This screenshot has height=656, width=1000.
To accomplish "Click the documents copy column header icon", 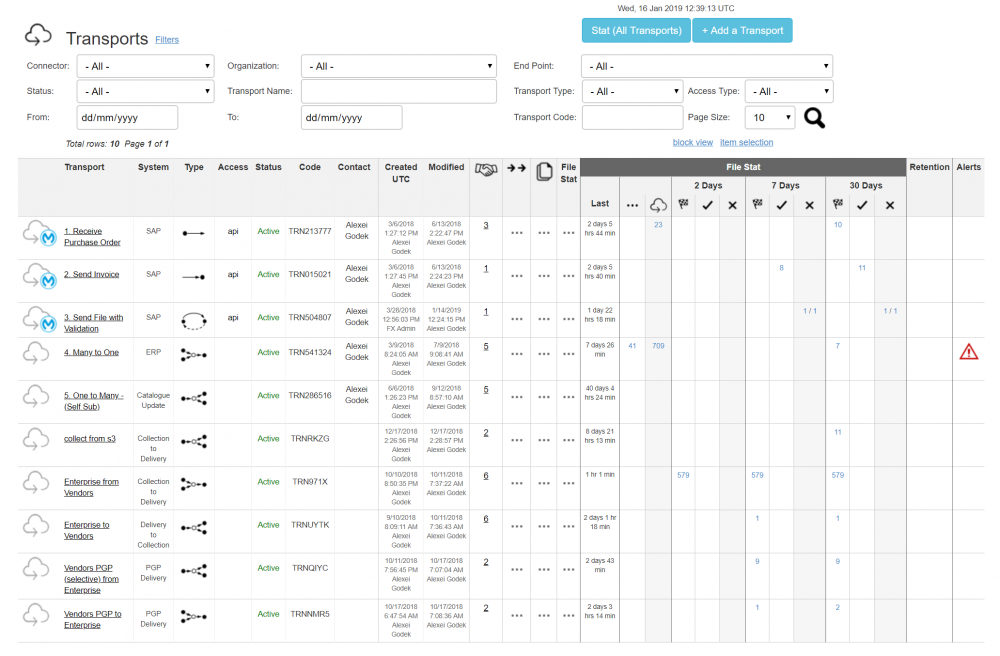I will tap(544, 171).
